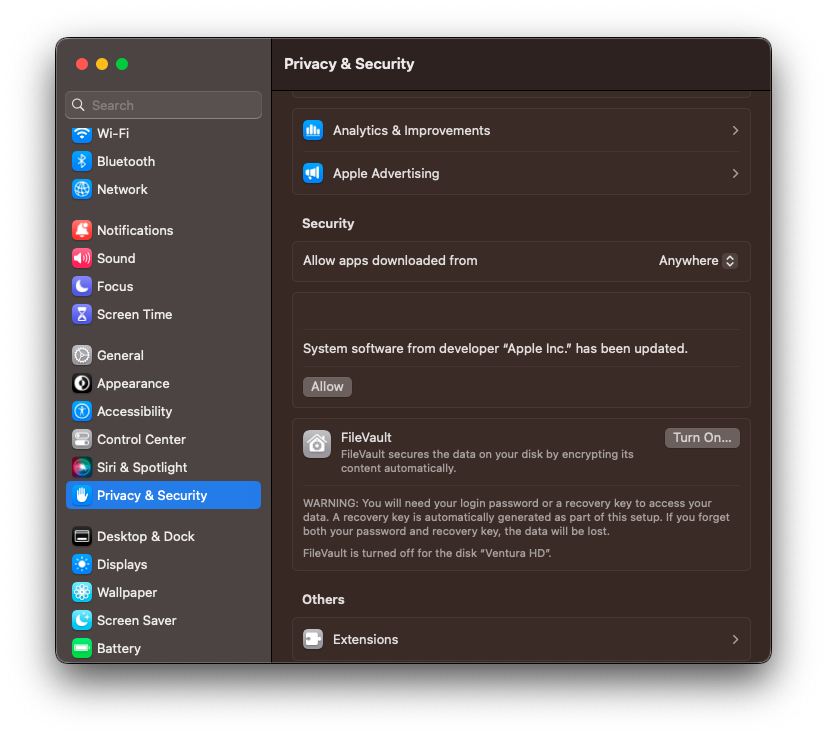Click the Notifications bell icon
Viewport: 827px width, 737px height.
click(x=82, y=231)
